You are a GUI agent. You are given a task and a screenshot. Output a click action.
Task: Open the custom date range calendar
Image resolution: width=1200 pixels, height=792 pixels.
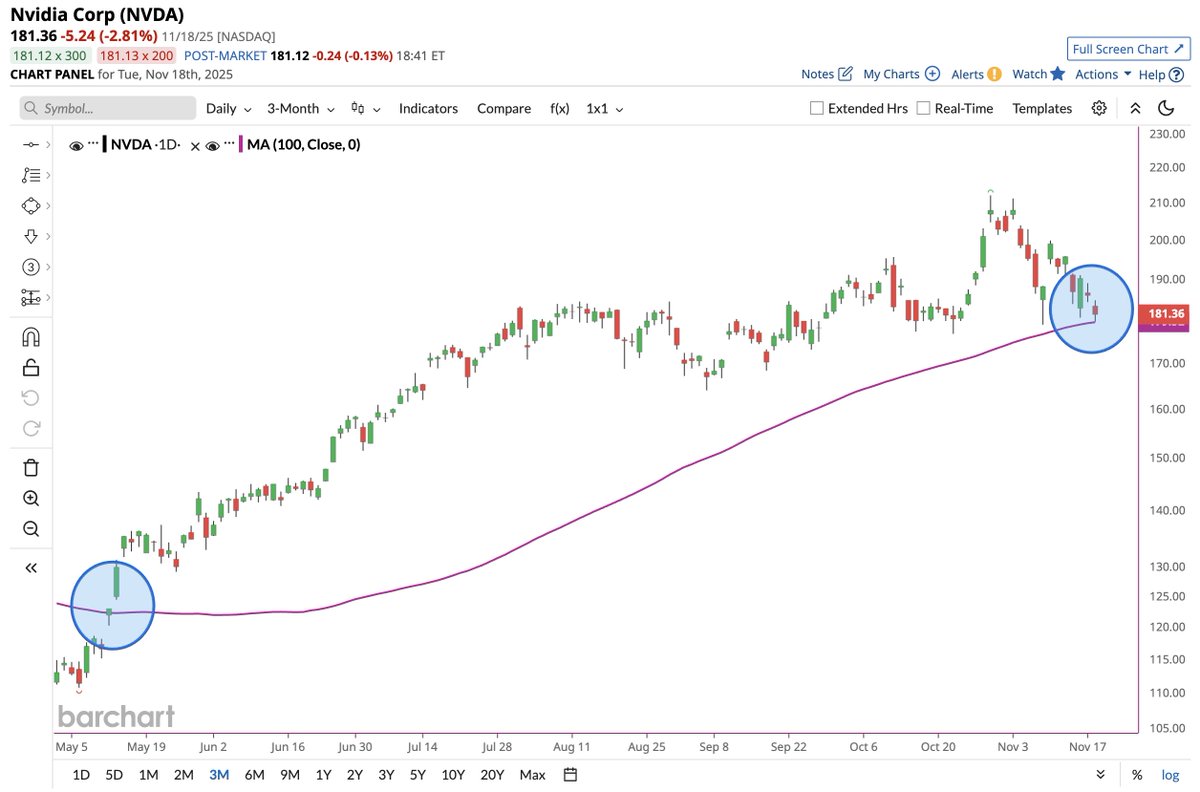(x=570, y=774)
